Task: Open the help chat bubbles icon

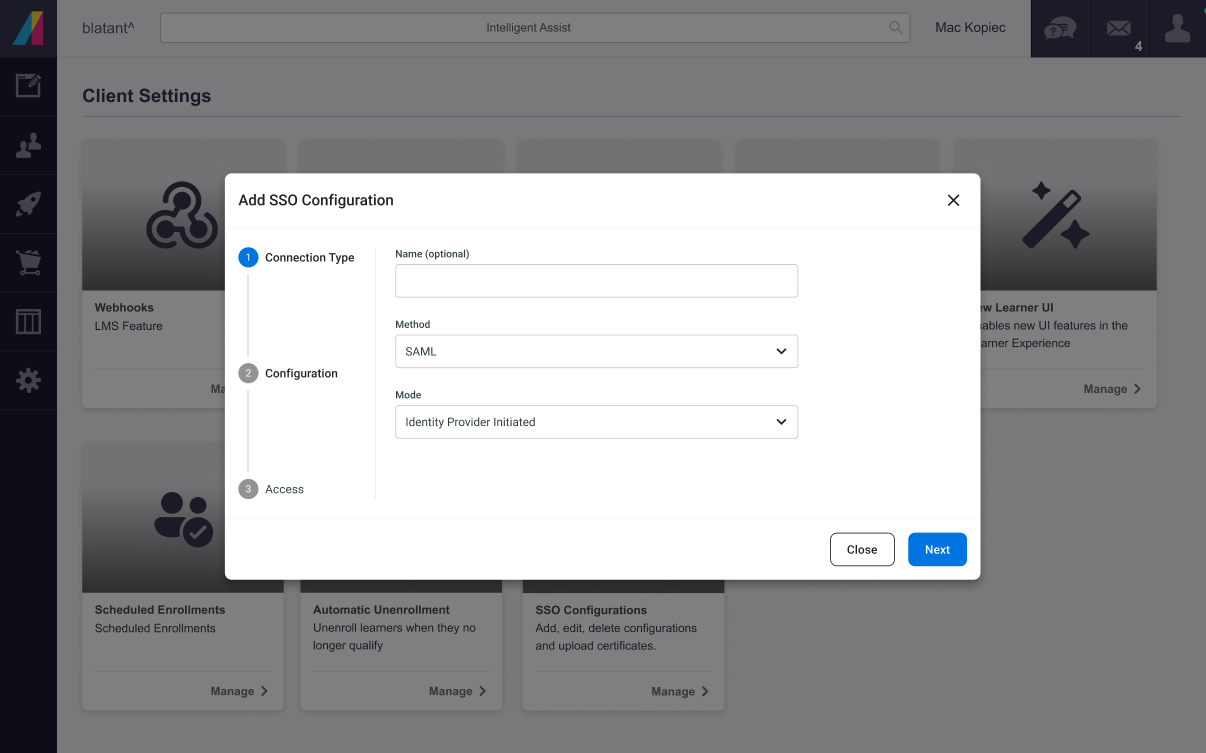Action: (1060, 29)
